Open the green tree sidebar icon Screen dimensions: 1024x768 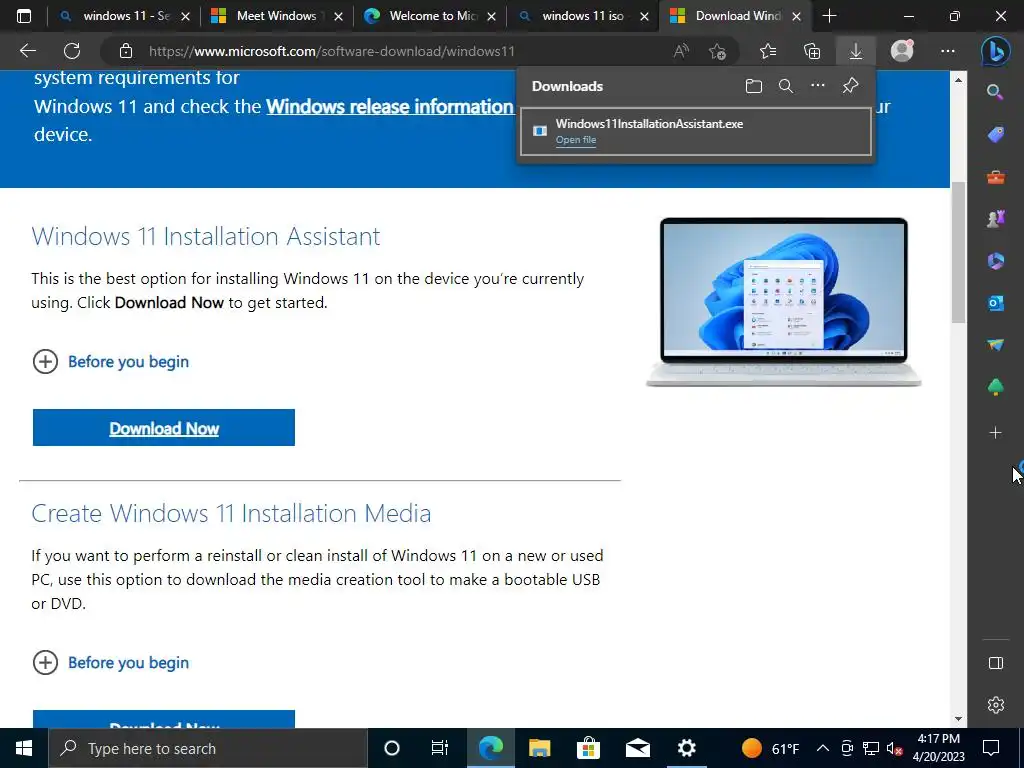click(995, 387)
